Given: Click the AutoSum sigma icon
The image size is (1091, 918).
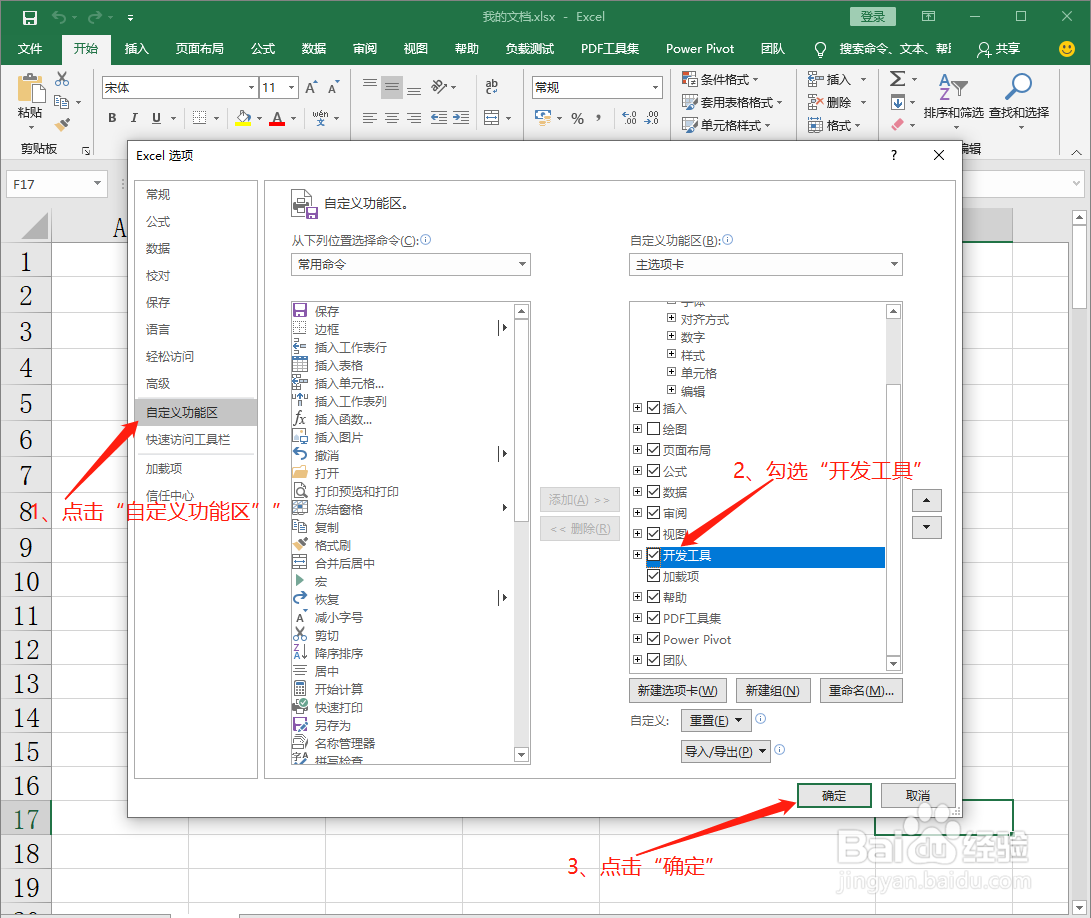Looking at the screenshot, I should click(898, 79).
